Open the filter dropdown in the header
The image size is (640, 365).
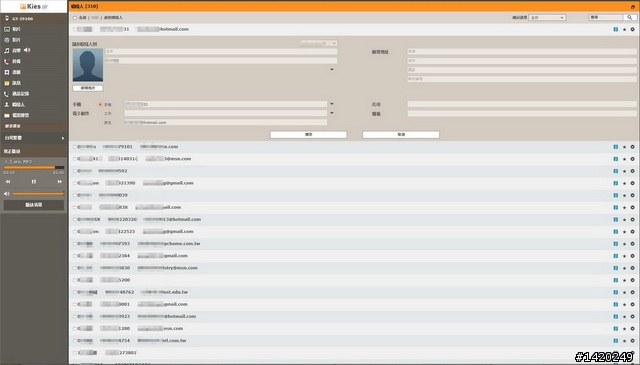[x=547, y=18]
